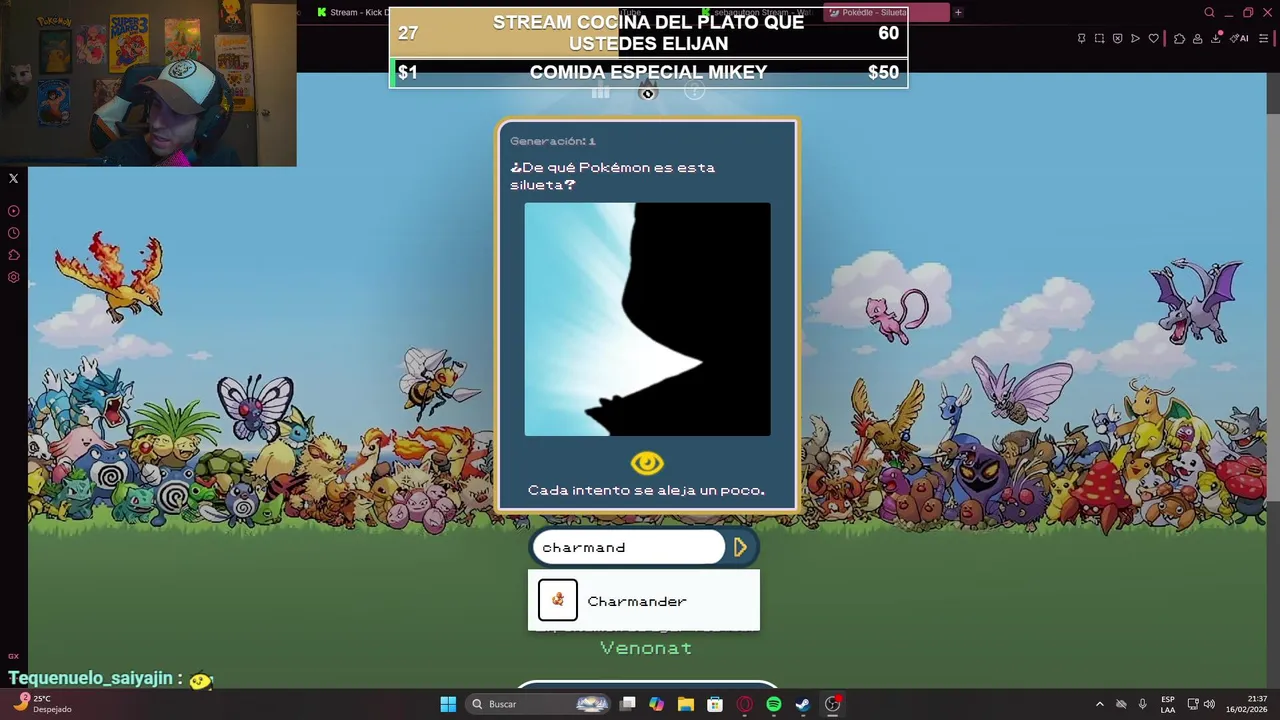
Task: Click the pin icon in browser toolbar
Action: [1081, 39]
